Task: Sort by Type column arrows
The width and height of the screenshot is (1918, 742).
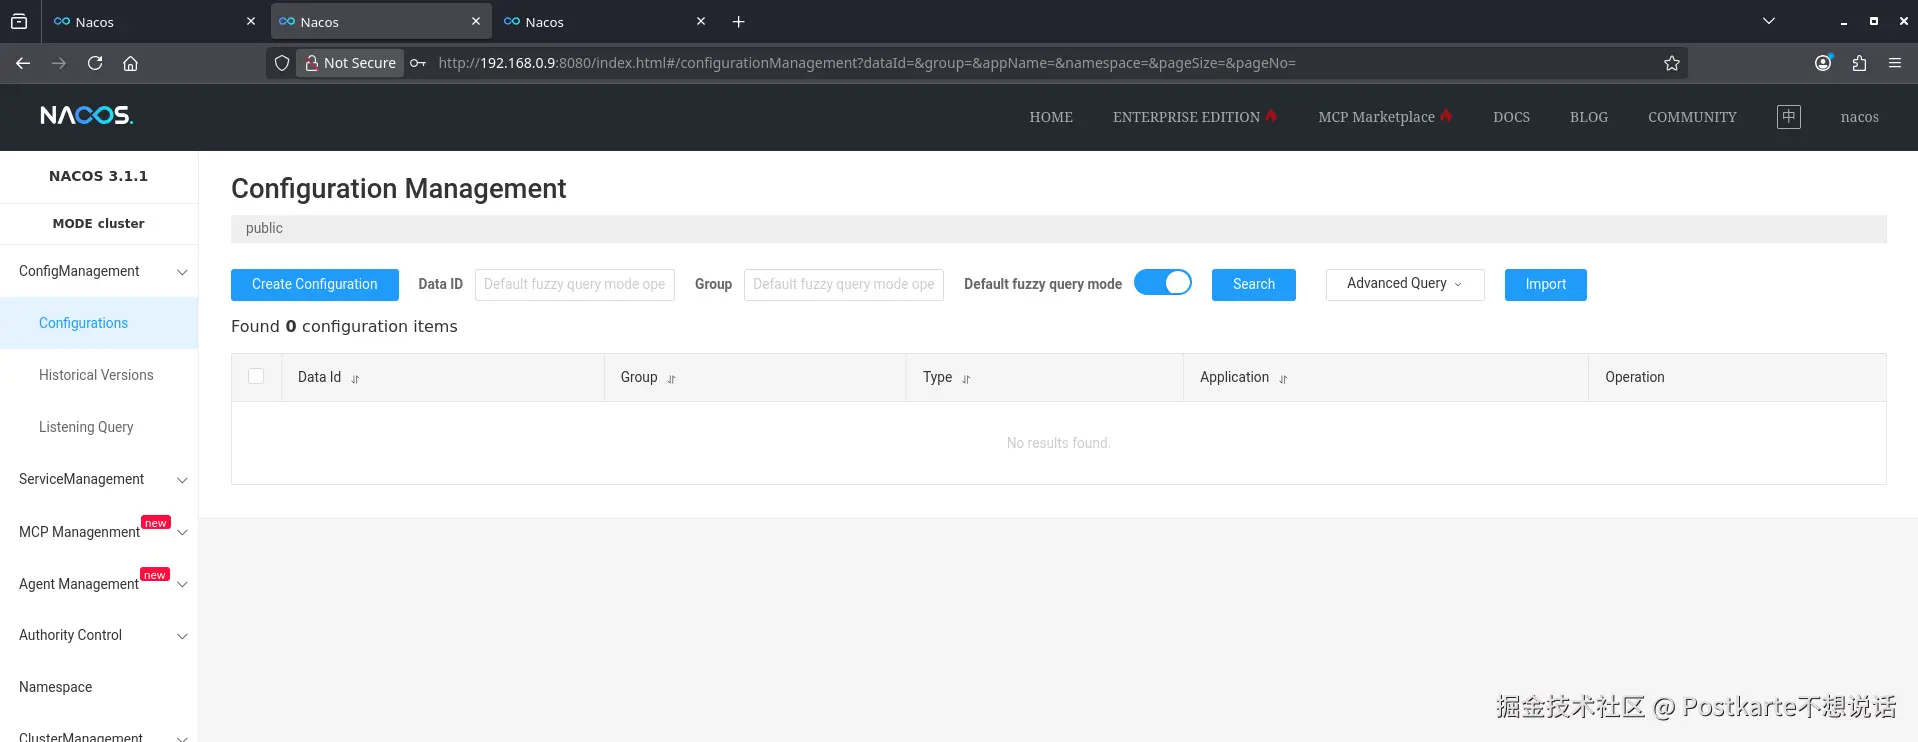Action: pos(966,379)
